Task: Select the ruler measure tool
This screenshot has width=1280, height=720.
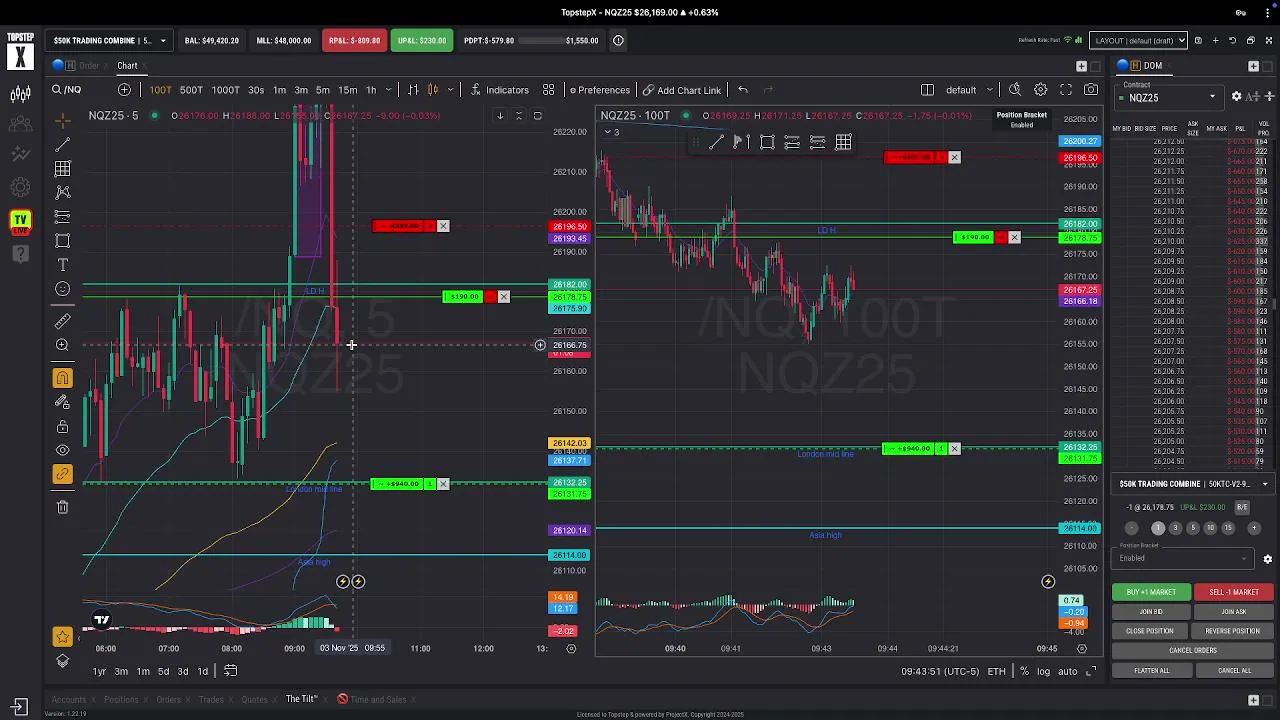Action: pyautogui.click(x=62, y=321)
